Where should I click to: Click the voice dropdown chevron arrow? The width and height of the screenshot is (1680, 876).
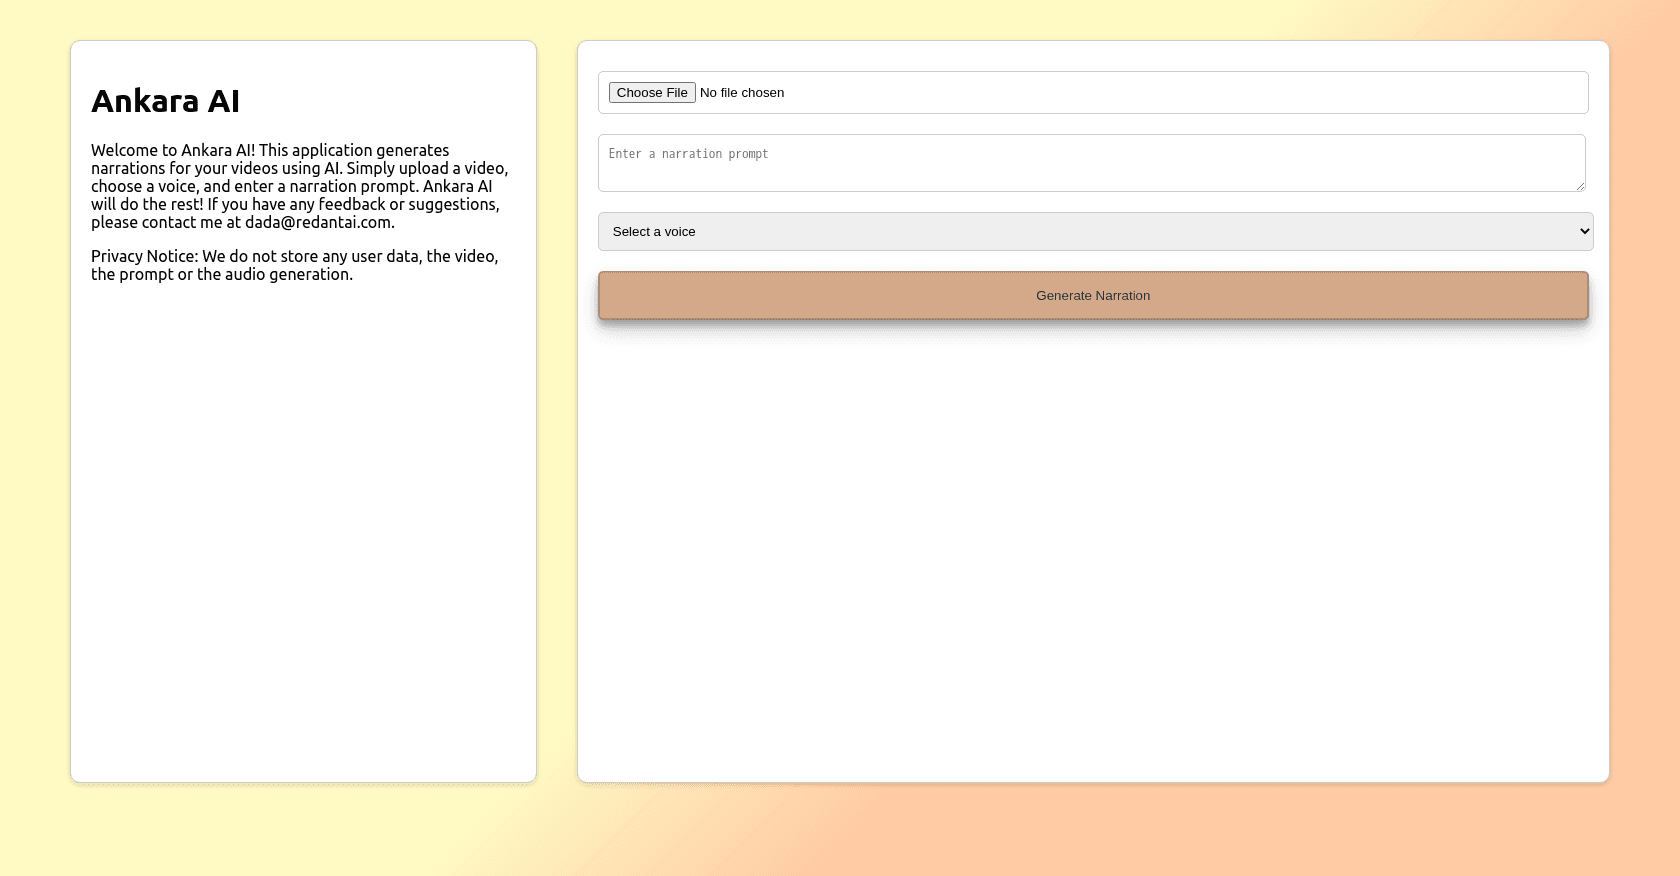click(1584, 232)
